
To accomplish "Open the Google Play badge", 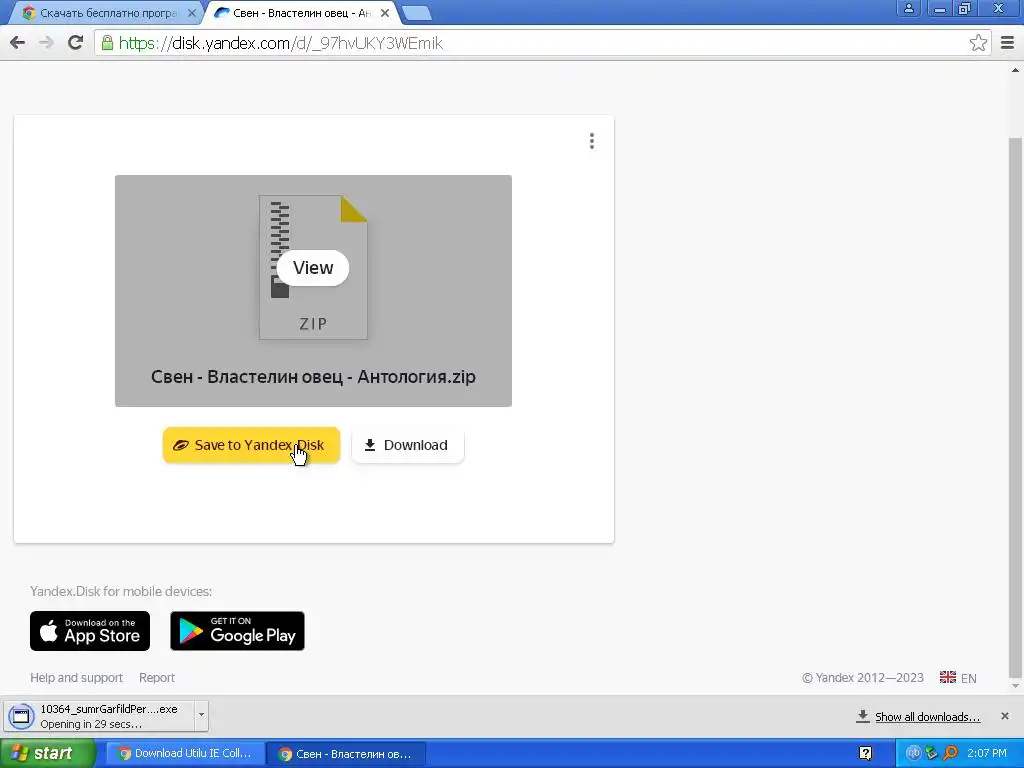I will tap(237, 631).
